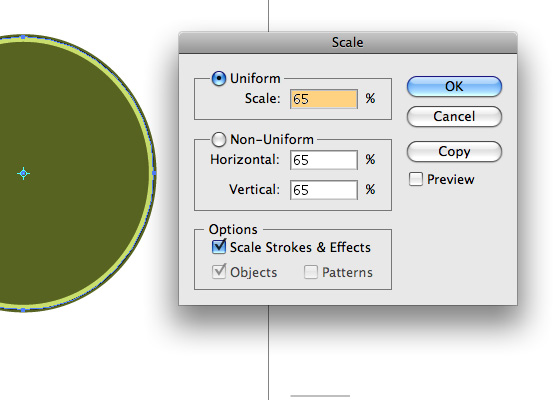Click the Scale dialog title bar
The image size is (560, 400).
click(x=348, y=42)
